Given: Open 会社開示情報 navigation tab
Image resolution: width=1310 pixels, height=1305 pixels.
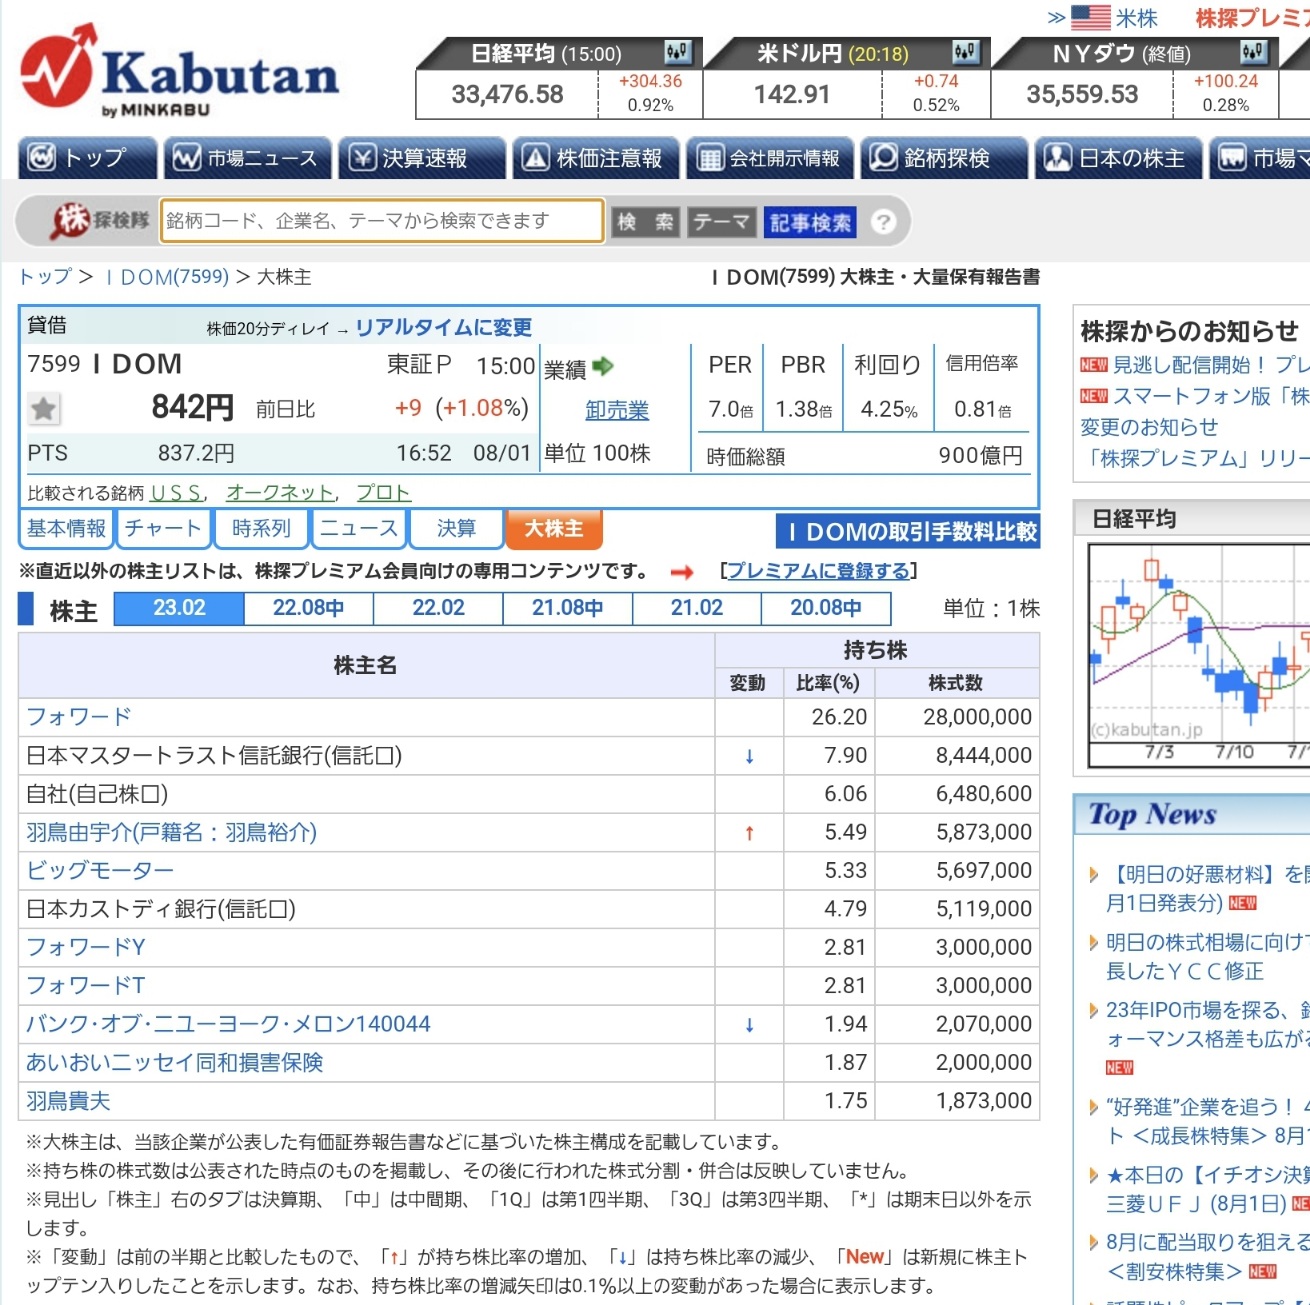Looking at the screenshot, I should (769, 158).
